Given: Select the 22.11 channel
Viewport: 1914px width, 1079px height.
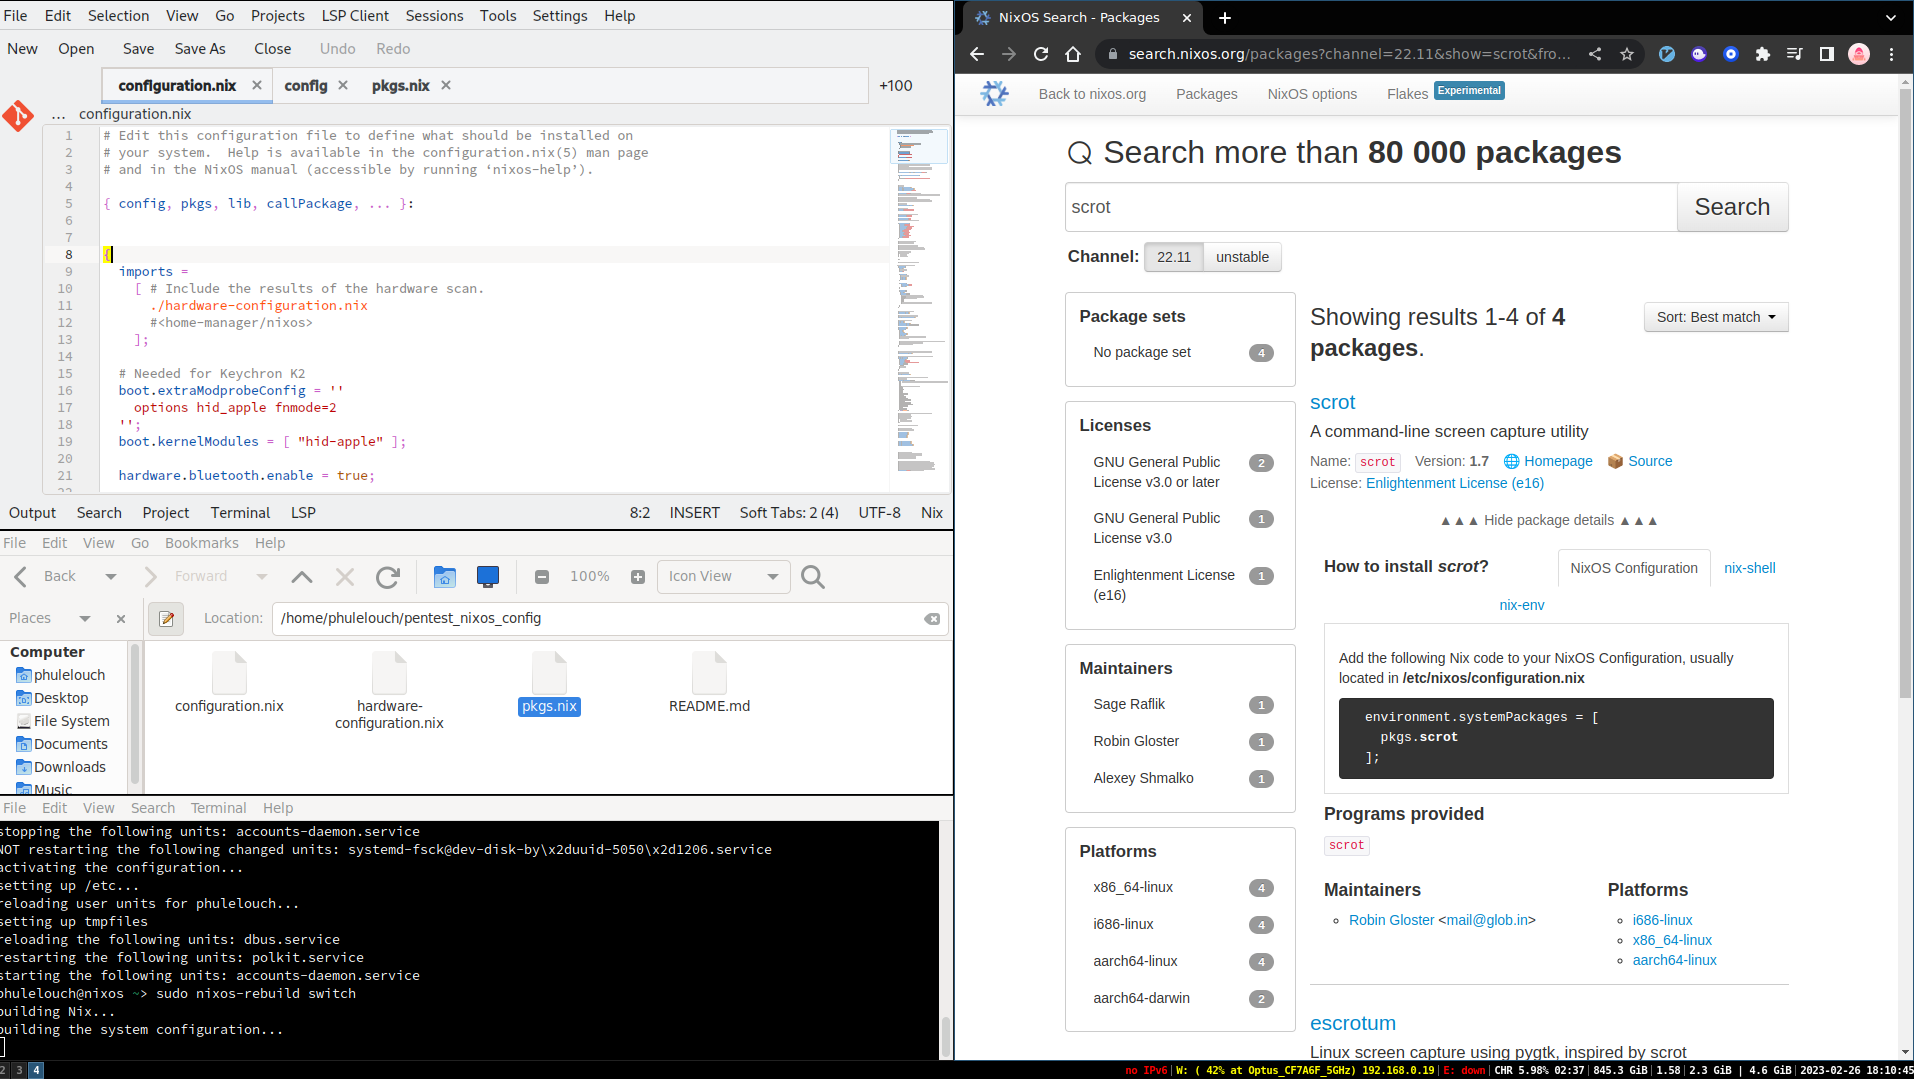Looking at the screenshot, I should (x=1174, y=257).
